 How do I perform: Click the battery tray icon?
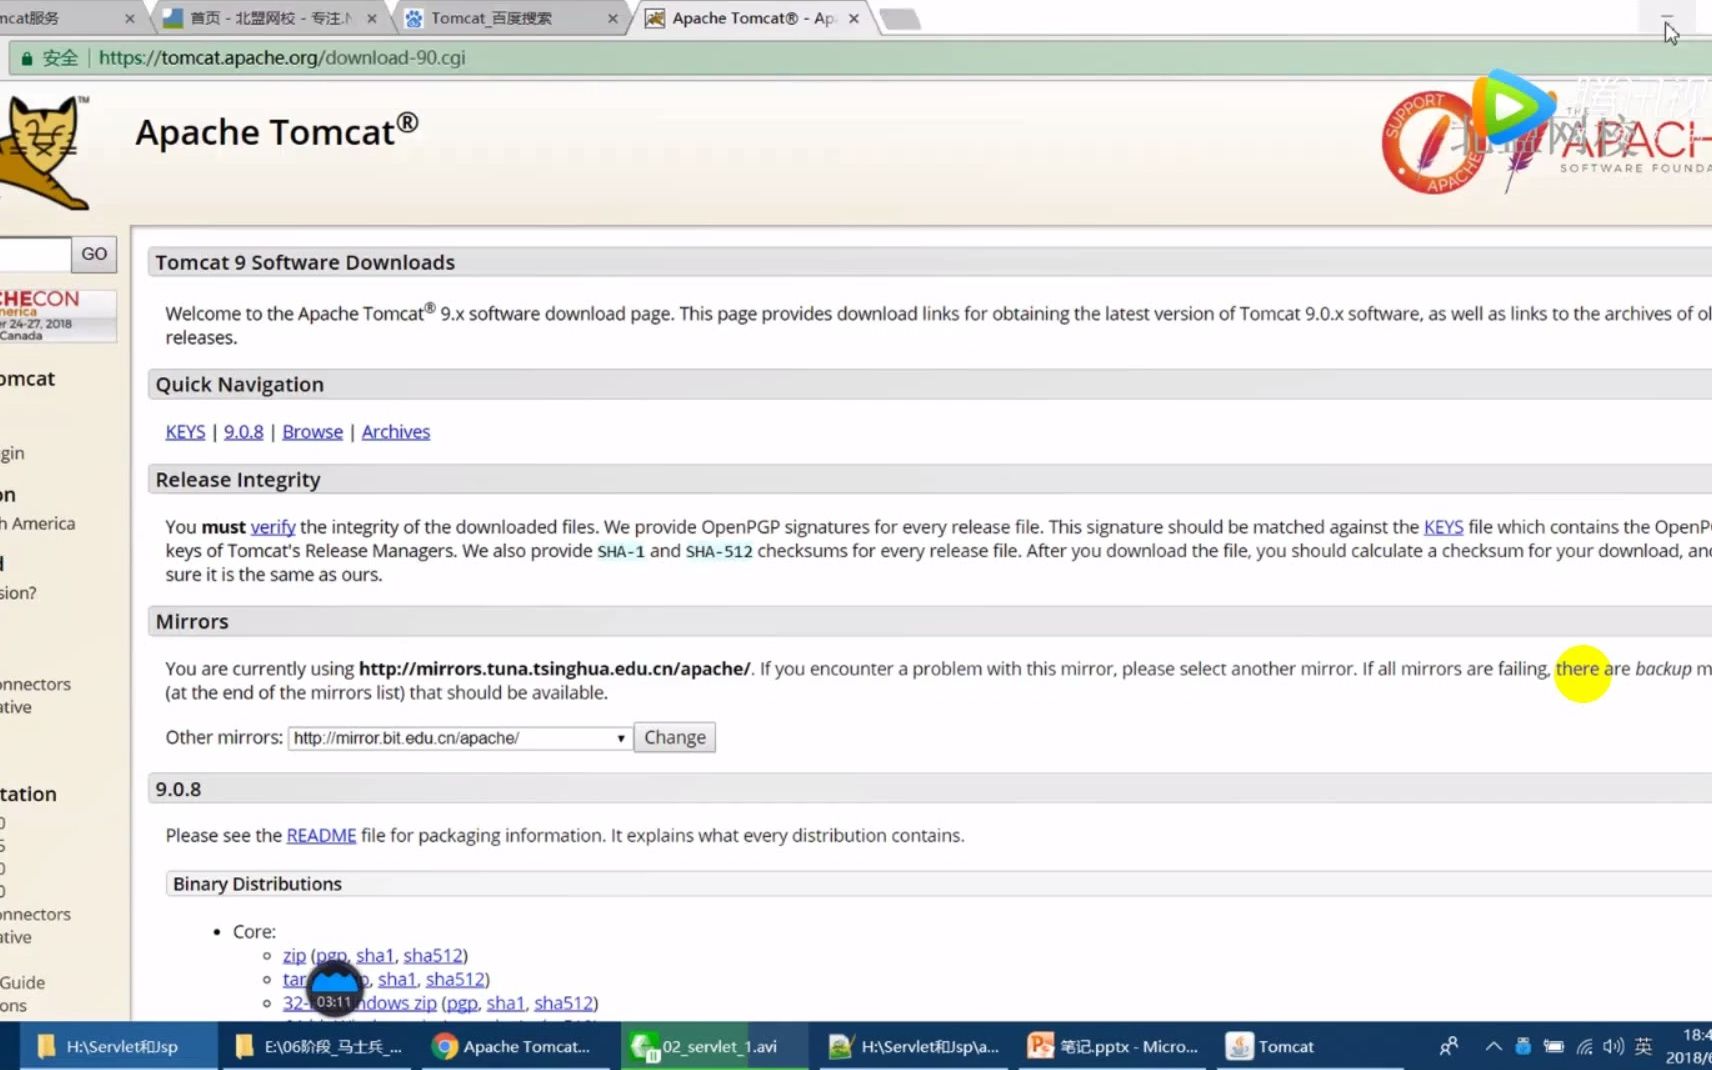[1554, 1046]
